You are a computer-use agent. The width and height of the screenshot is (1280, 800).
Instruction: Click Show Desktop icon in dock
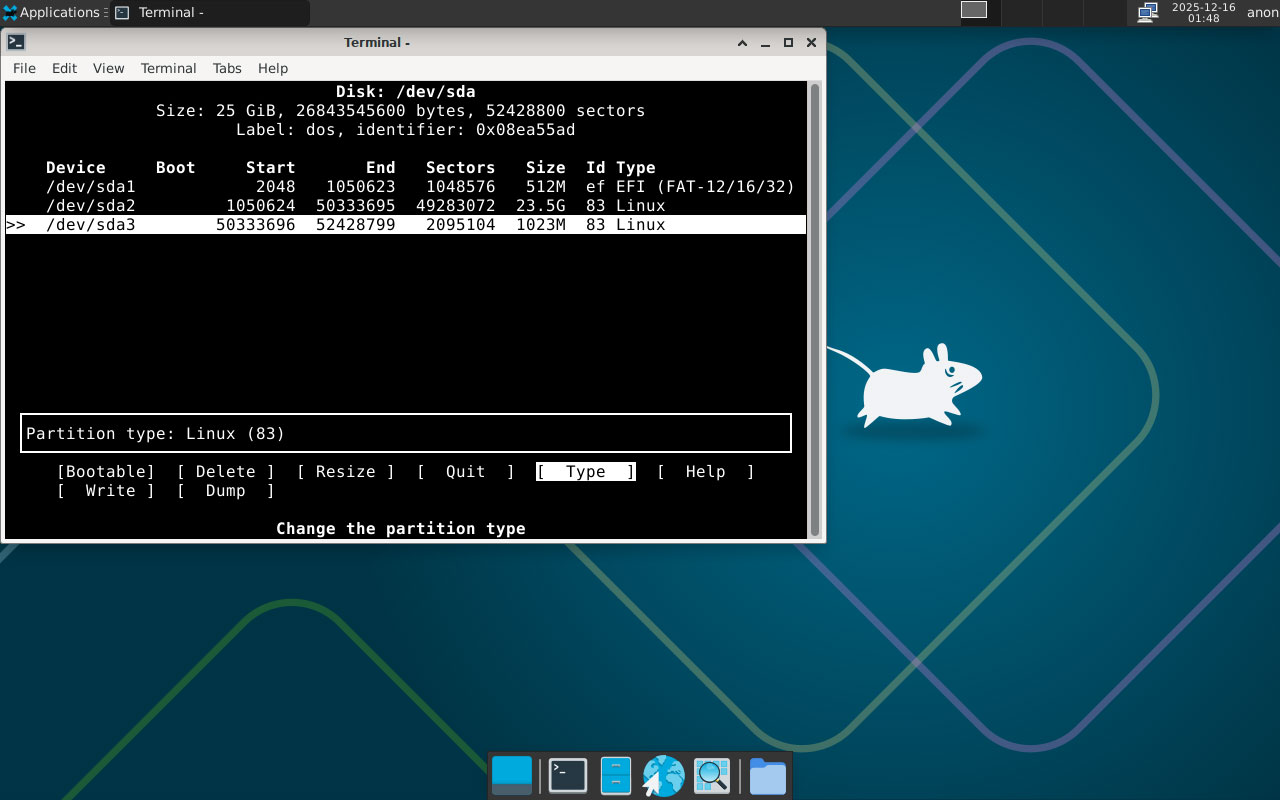pos(512,776)
